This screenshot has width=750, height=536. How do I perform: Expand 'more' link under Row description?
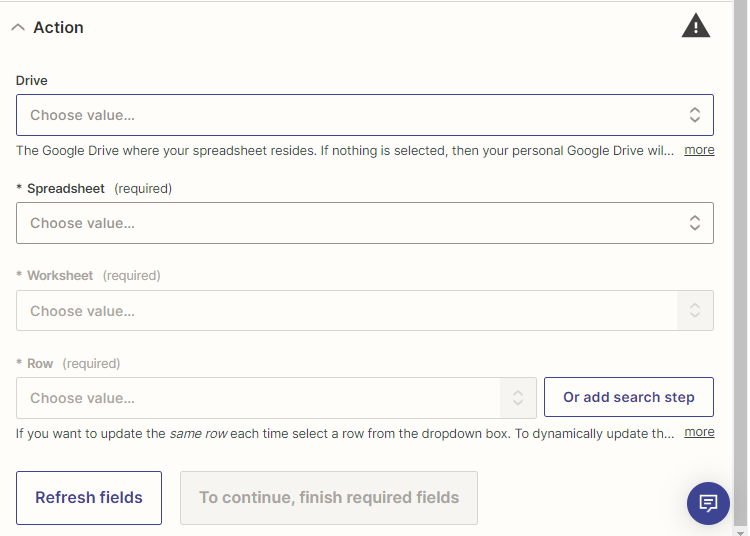pos(699,432)
